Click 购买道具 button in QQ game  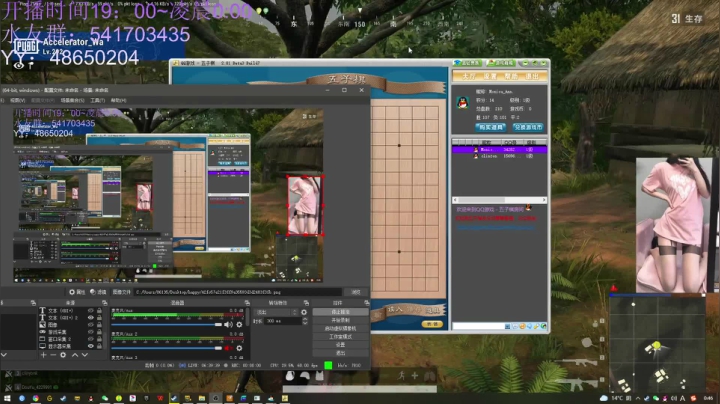(490, 127)
